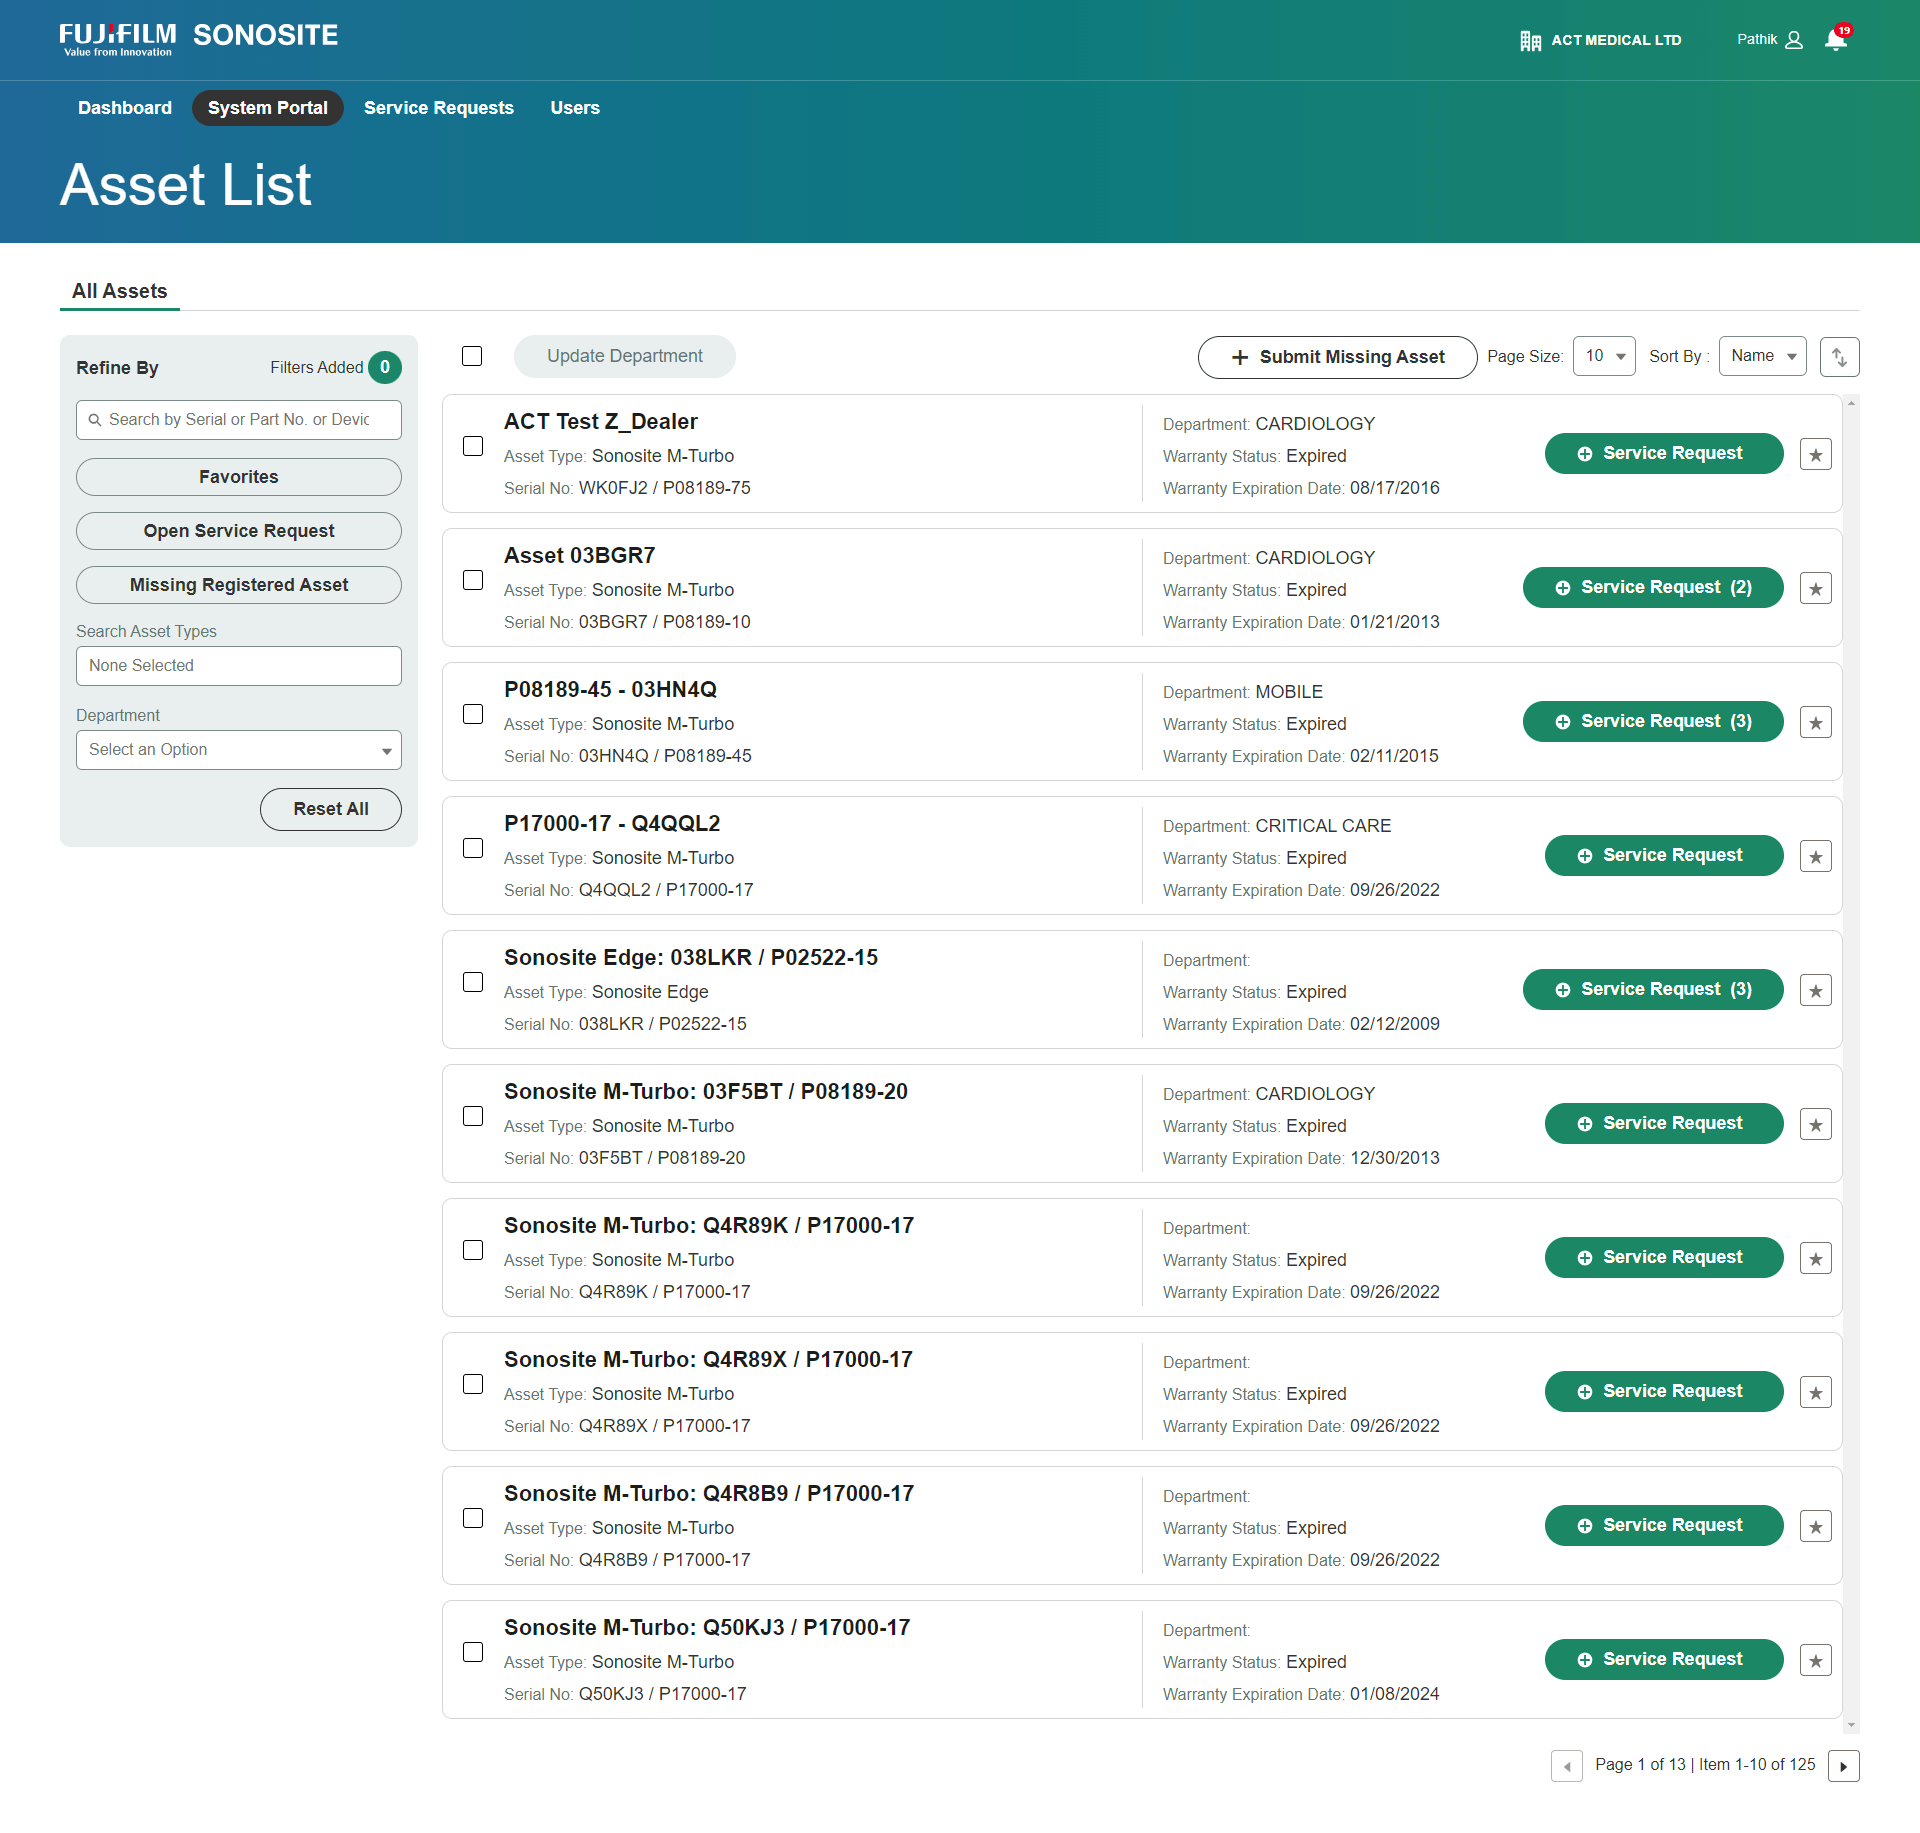Screen dimensions: 1920x1833
Task: Star the M-Turbo Q4R89X asset
Action: [x=1816, y=1393]
